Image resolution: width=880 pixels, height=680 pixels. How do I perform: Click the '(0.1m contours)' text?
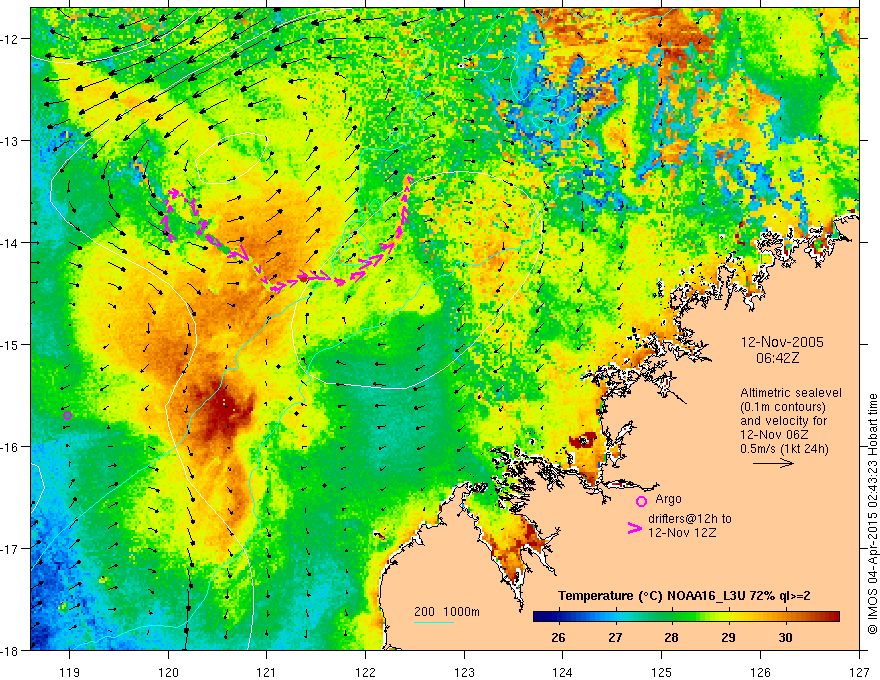pos(783,407)
